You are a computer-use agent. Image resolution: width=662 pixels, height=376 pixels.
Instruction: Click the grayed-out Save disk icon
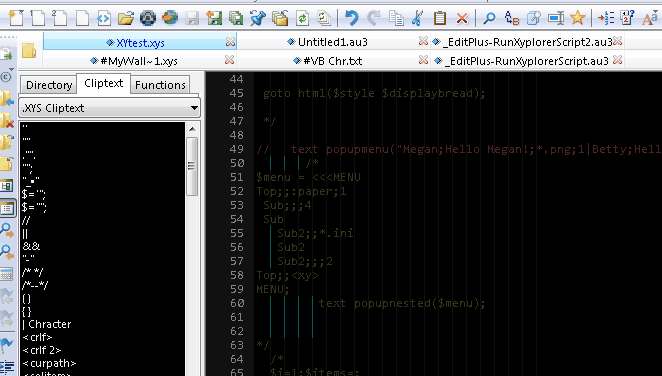(x=192, y=18)
